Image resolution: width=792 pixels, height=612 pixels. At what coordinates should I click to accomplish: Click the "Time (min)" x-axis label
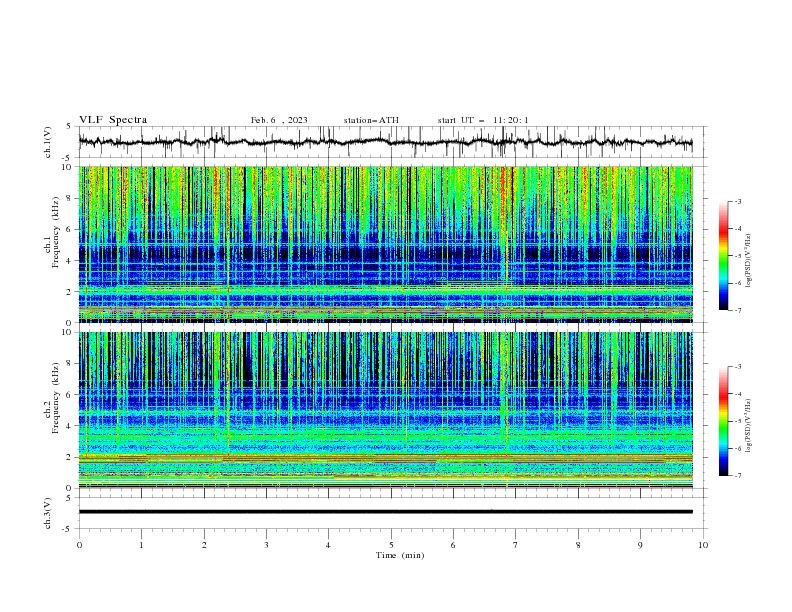pyautogui.click(x=400, y=555)
